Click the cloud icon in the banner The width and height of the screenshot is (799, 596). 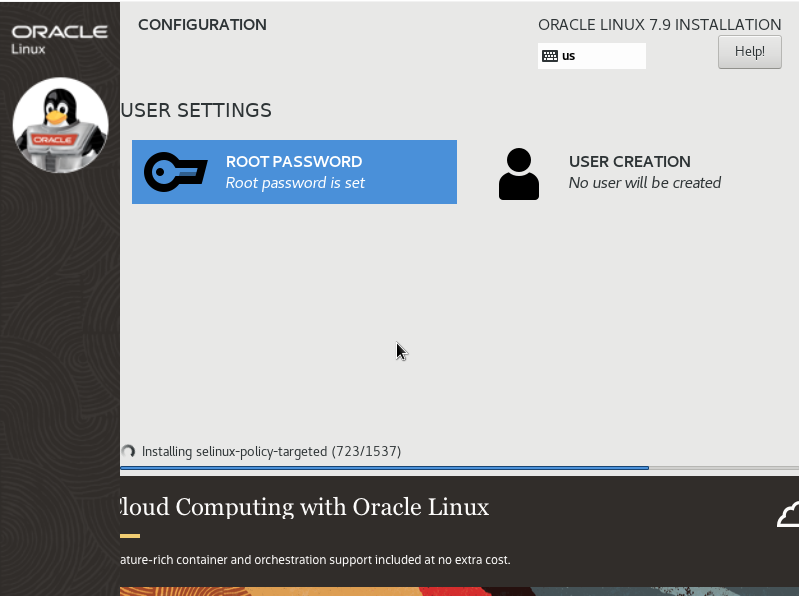[x=788, y=514]
